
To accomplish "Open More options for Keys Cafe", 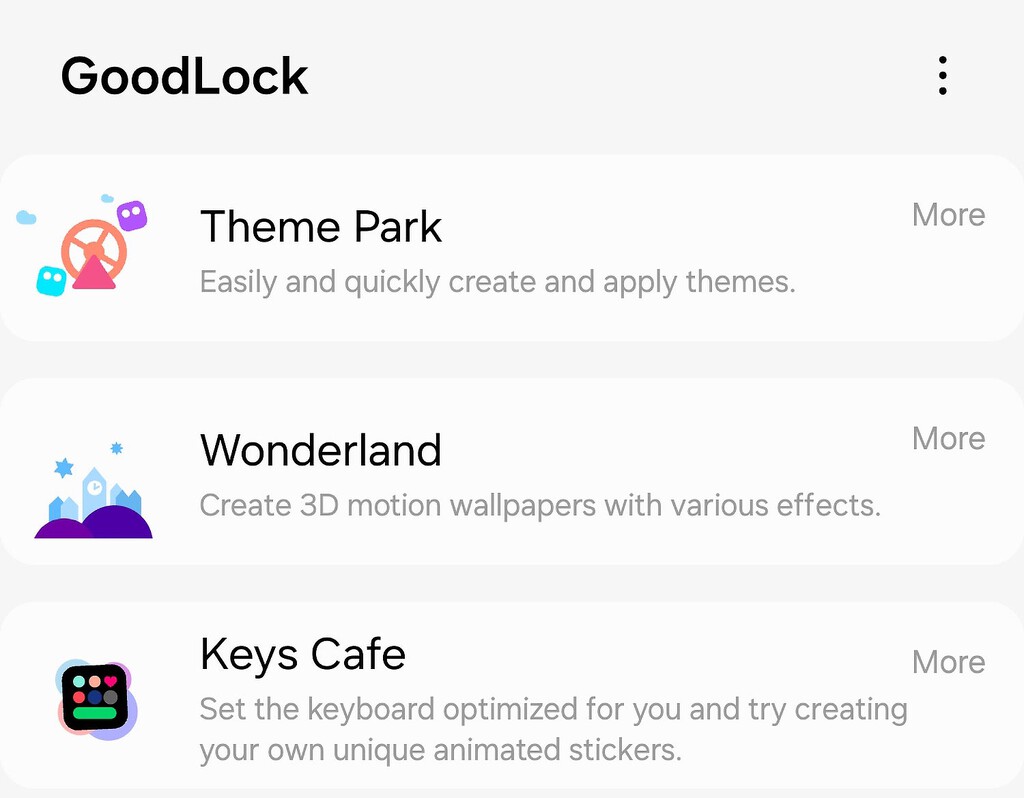I will pyautogui.click(x=948, y=662).
